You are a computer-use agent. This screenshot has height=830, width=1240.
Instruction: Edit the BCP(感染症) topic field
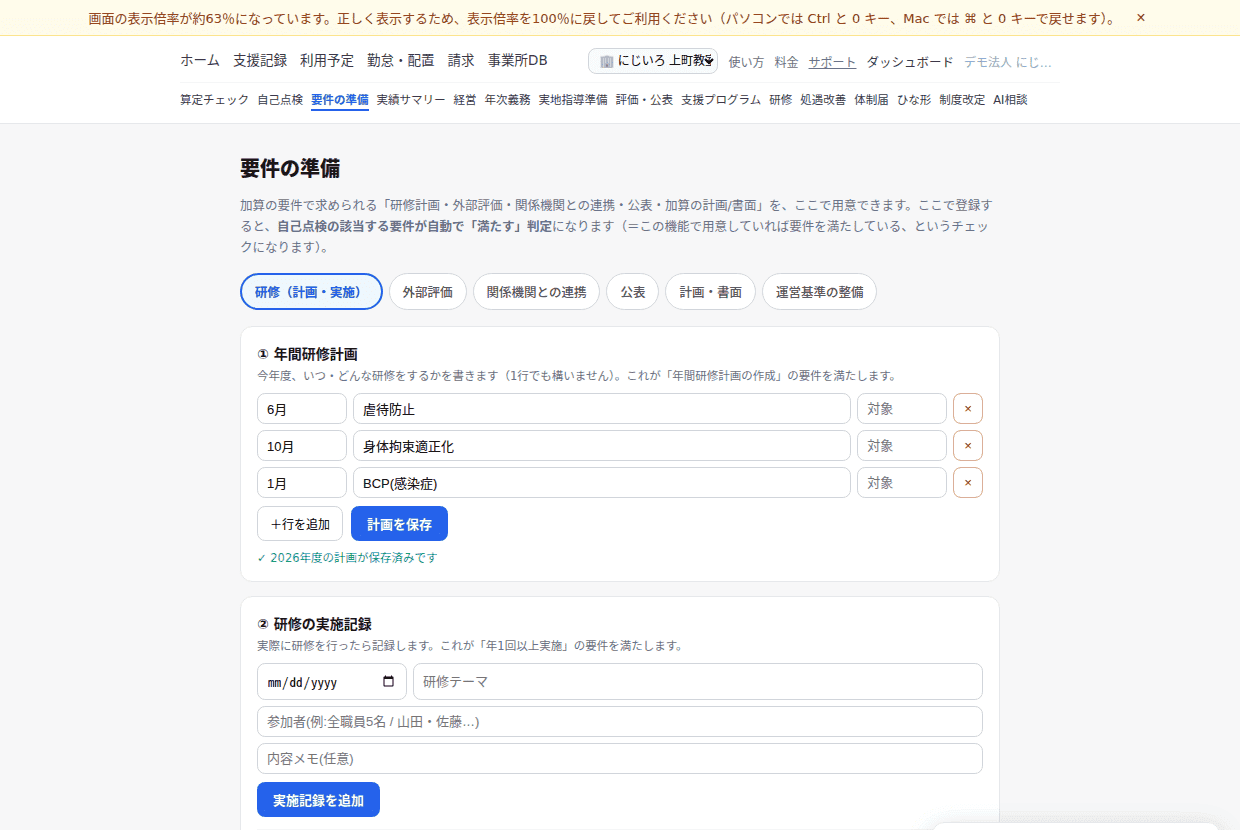[x=602, y=482]
